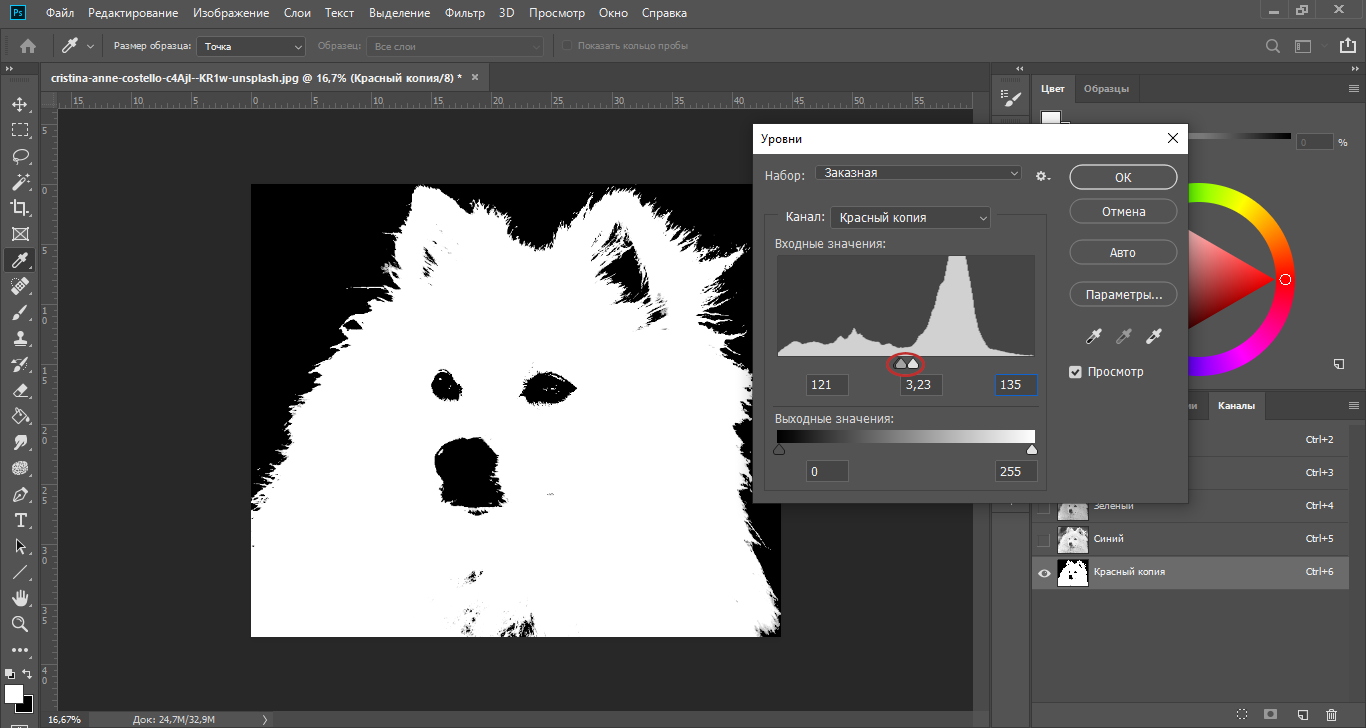The height and width of the screenshot is (728, 1366).
Task: Open the Канал channel dropdown
Action: click(910, 217)
